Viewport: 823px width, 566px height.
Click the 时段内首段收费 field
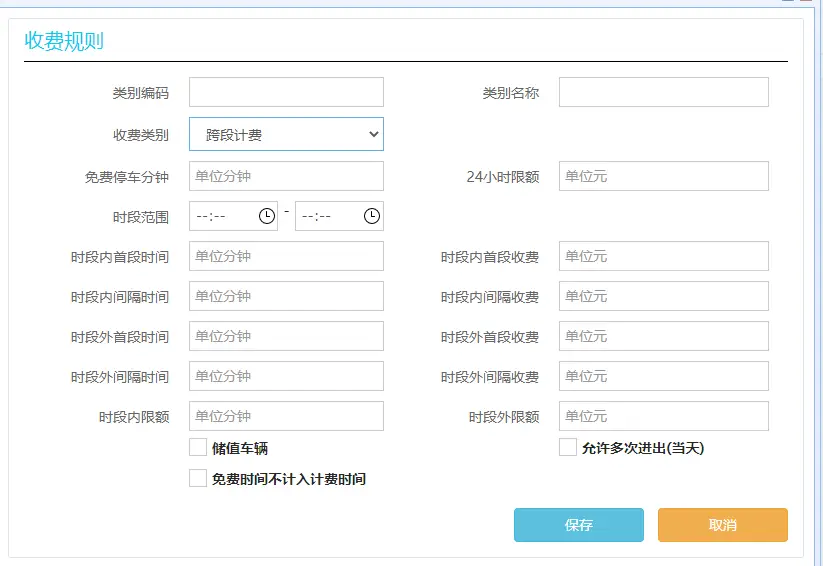[663, 256]
